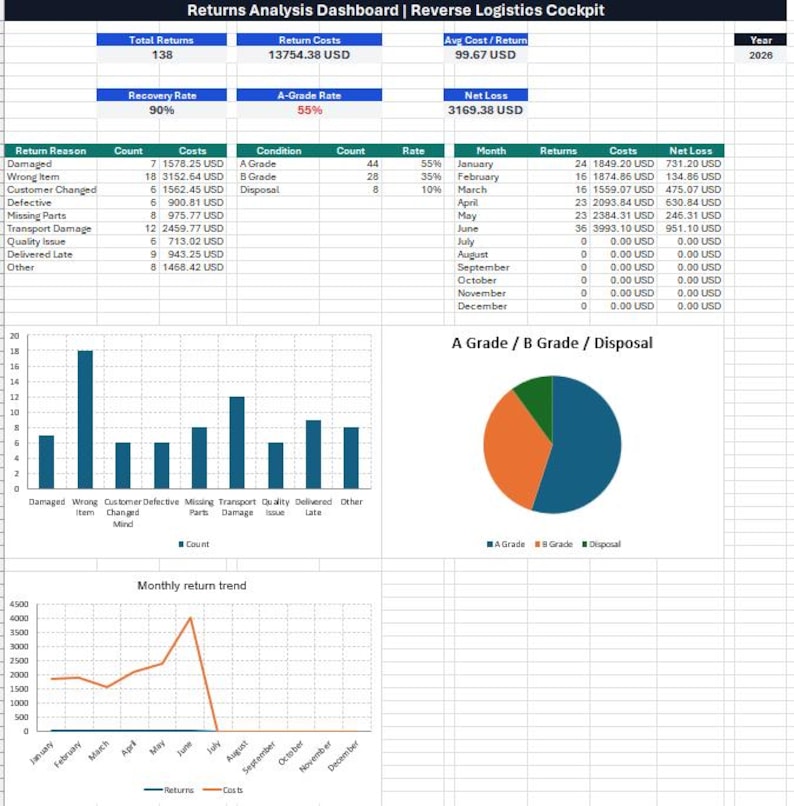Select the Defective reason cell
The width and height of the screenshot is (794, 806).
point(50,203)
